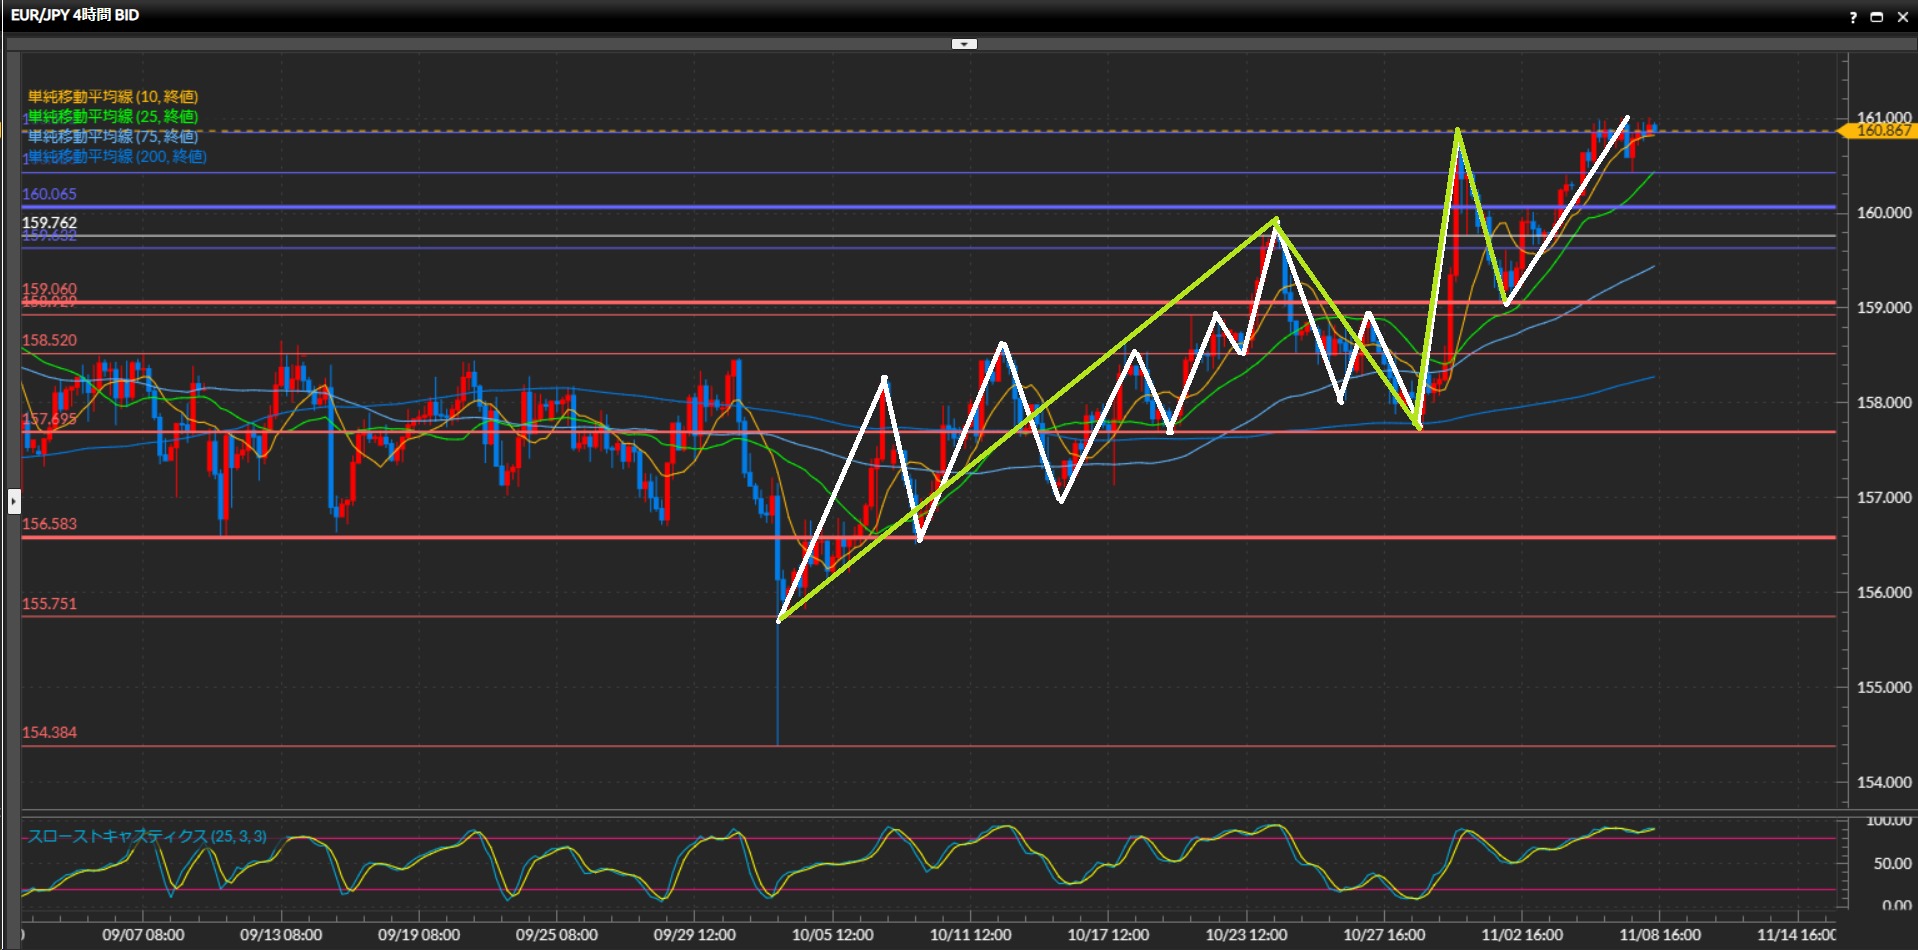This screenshot has width=1918, height=950.
Task: Click the white 159.762 line label
Action: click(x=50, y=223)
